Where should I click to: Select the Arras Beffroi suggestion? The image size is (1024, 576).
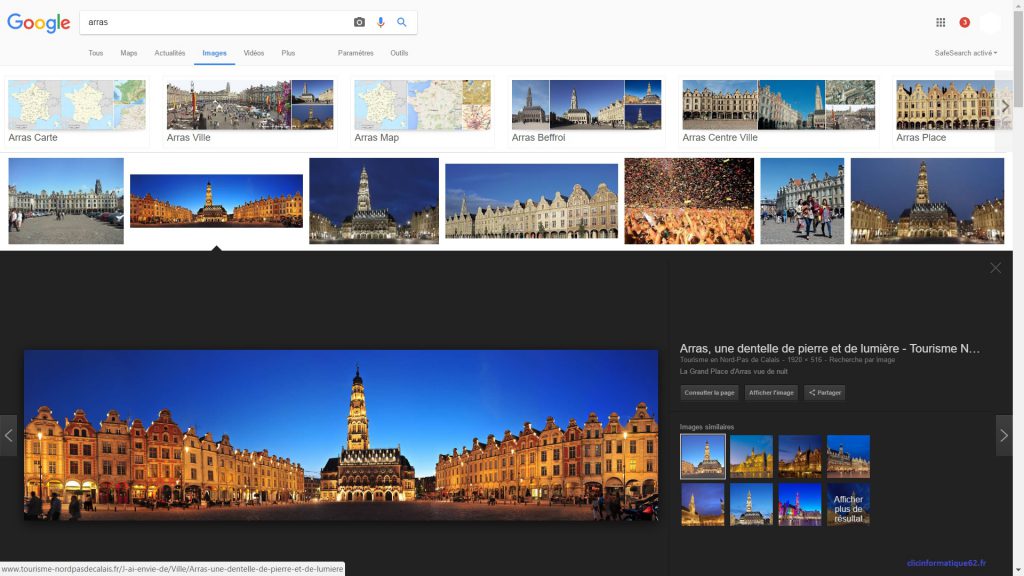coord(586,111)
